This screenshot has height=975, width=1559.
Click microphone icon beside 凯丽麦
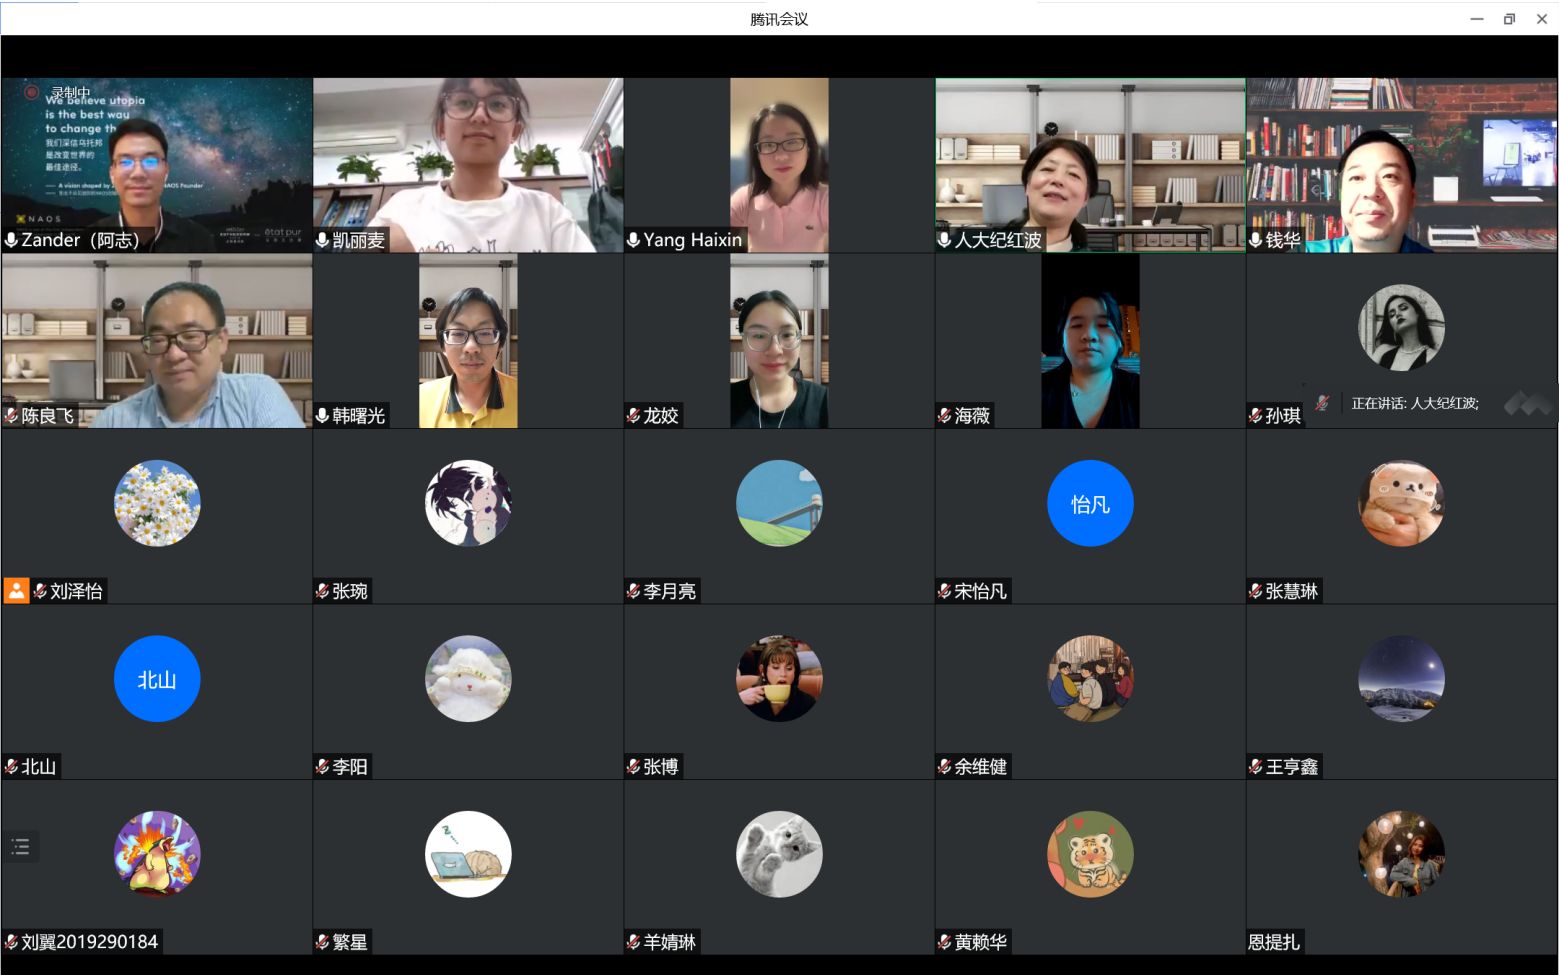click(323, 240)
